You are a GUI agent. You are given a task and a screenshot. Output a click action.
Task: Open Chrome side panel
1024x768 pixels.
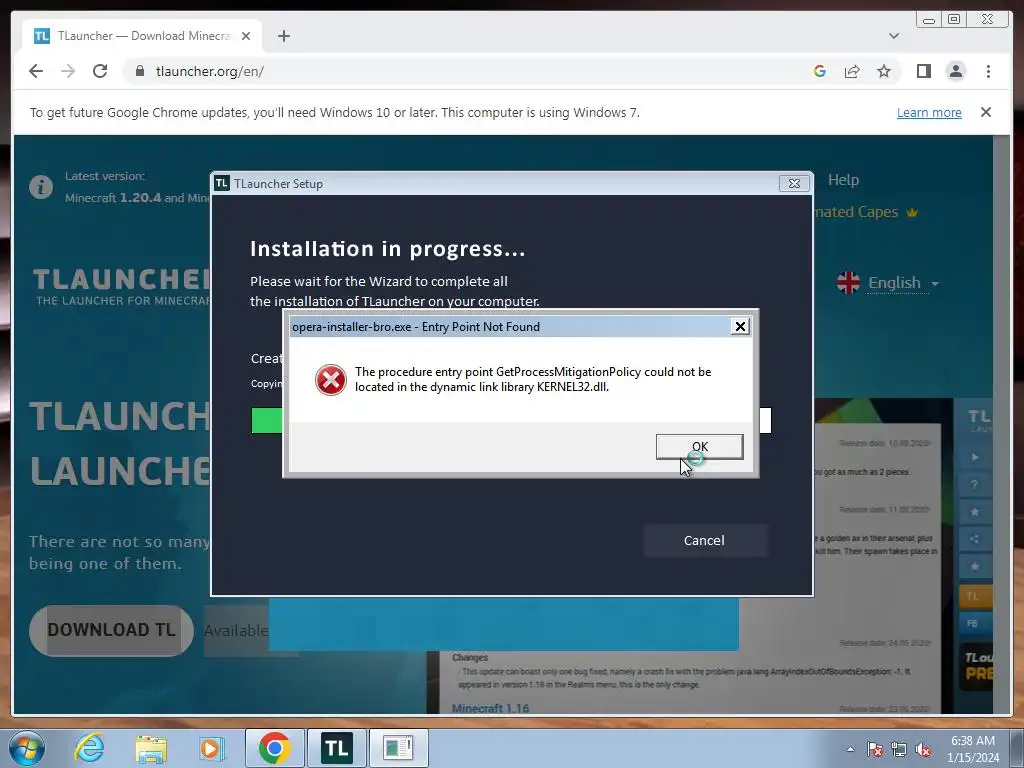click(923, 71)
